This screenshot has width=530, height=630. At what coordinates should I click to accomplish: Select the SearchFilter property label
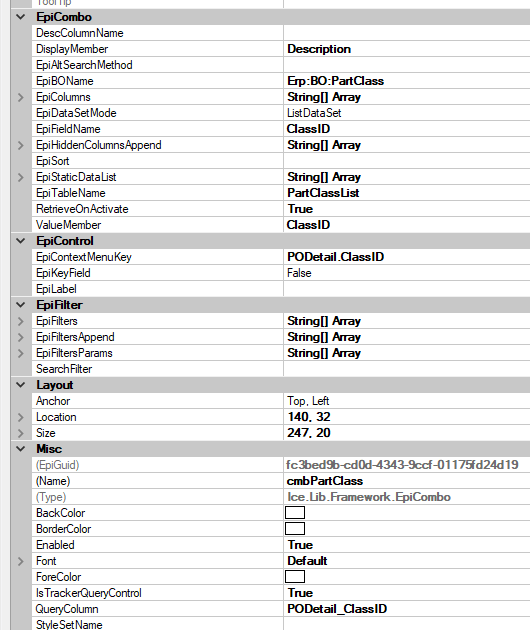pyautogui.click(x=64, y=369)
